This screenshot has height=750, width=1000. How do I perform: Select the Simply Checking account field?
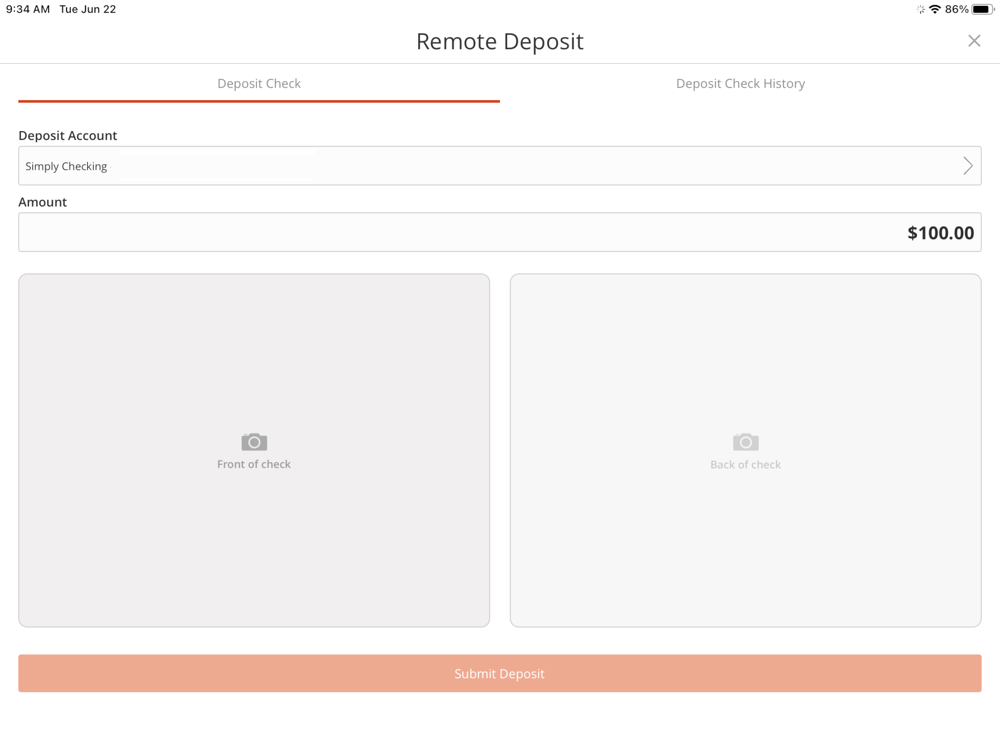point(499,166)
